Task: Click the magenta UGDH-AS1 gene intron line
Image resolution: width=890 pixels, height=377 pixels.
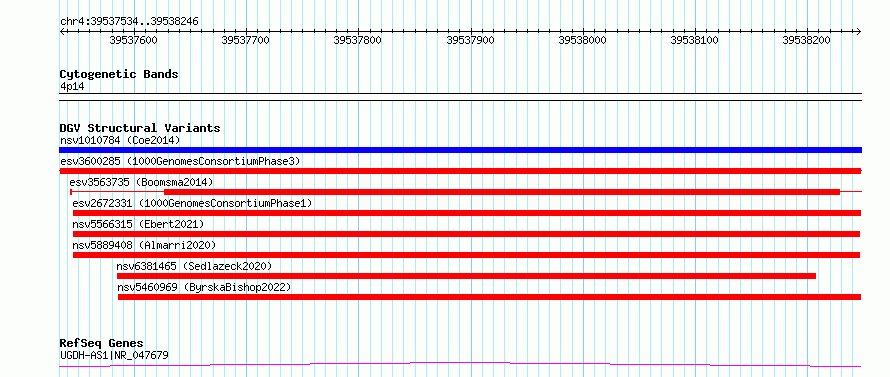Action: click(x=460, y=364)
